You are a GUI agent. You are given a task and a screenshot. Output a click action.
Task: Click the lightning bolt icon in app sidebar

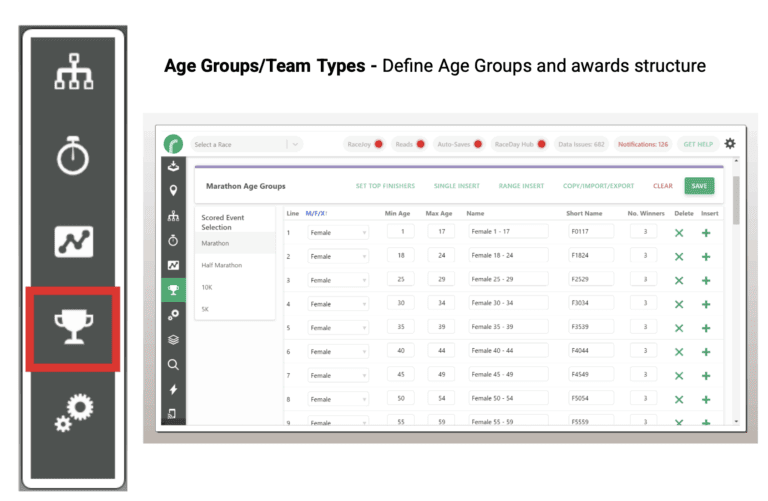tap(174, 389)
